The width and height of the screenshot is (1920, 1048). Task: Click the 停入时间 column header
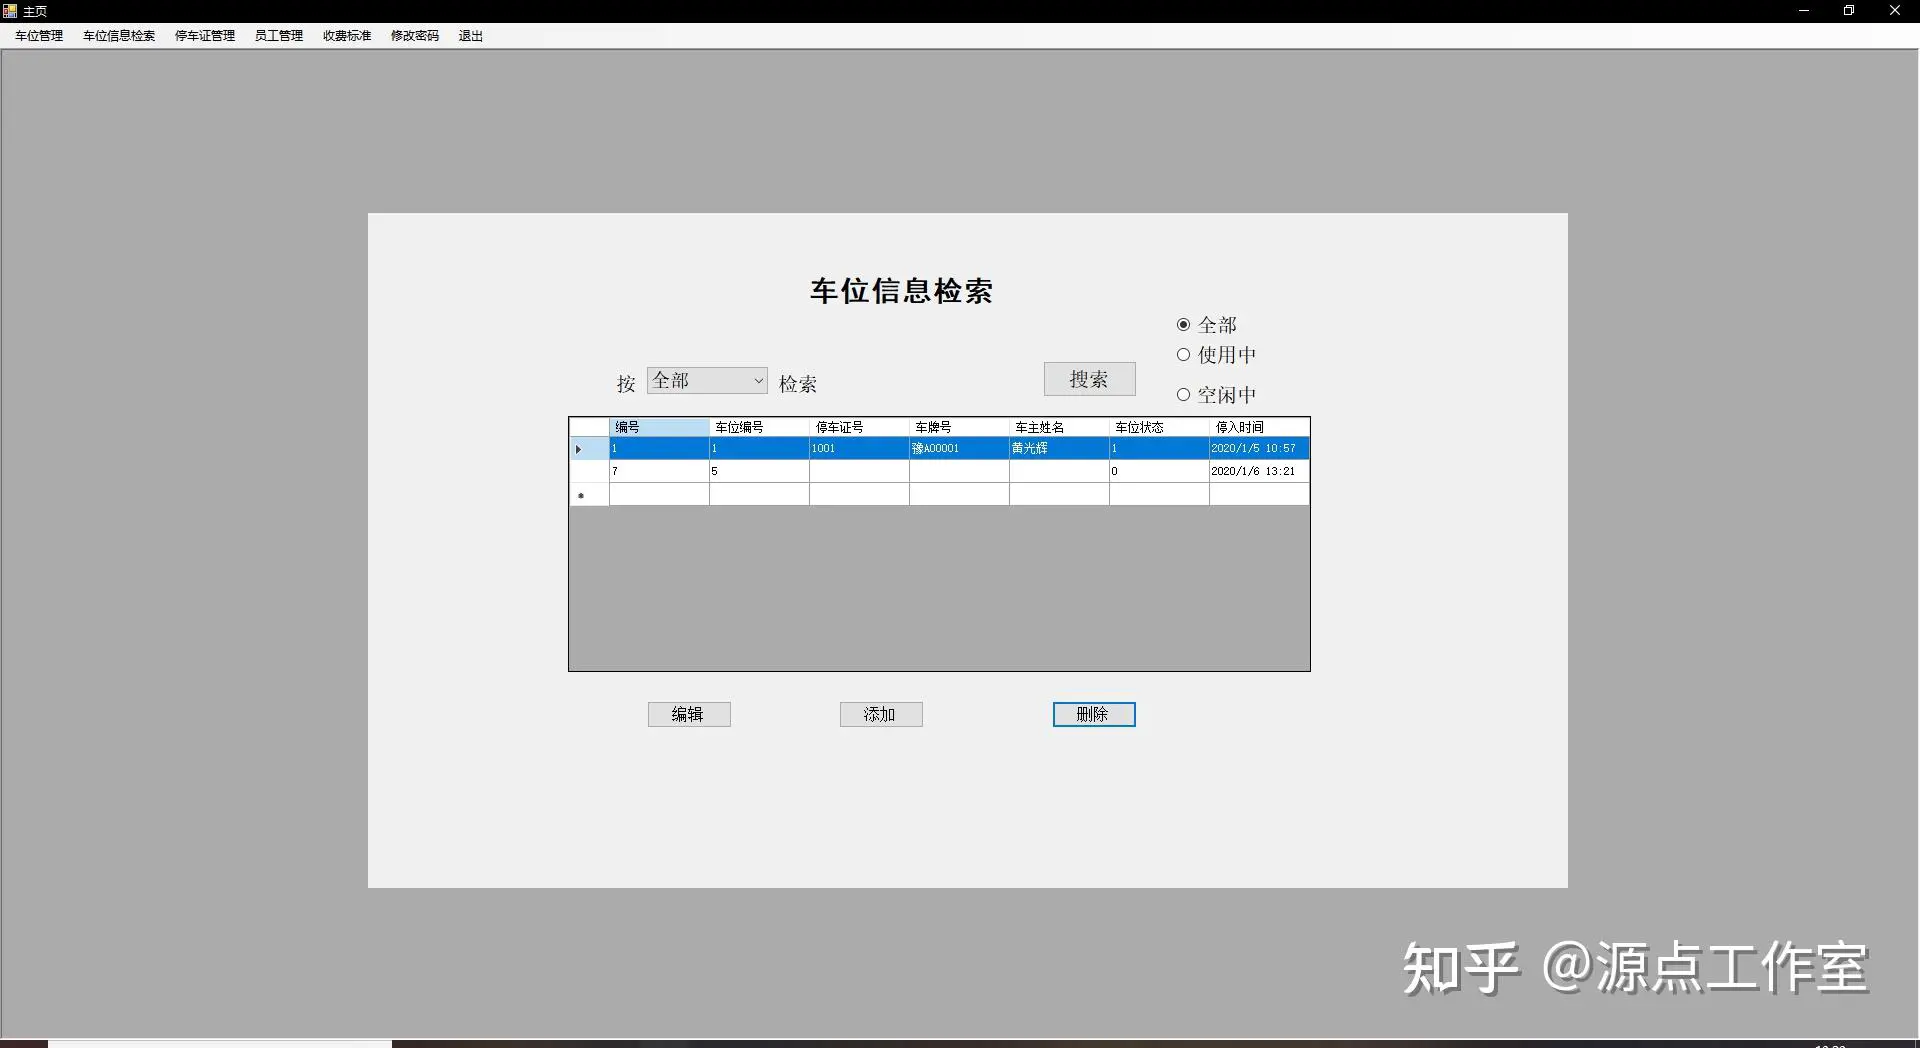tap(1259, 427)
